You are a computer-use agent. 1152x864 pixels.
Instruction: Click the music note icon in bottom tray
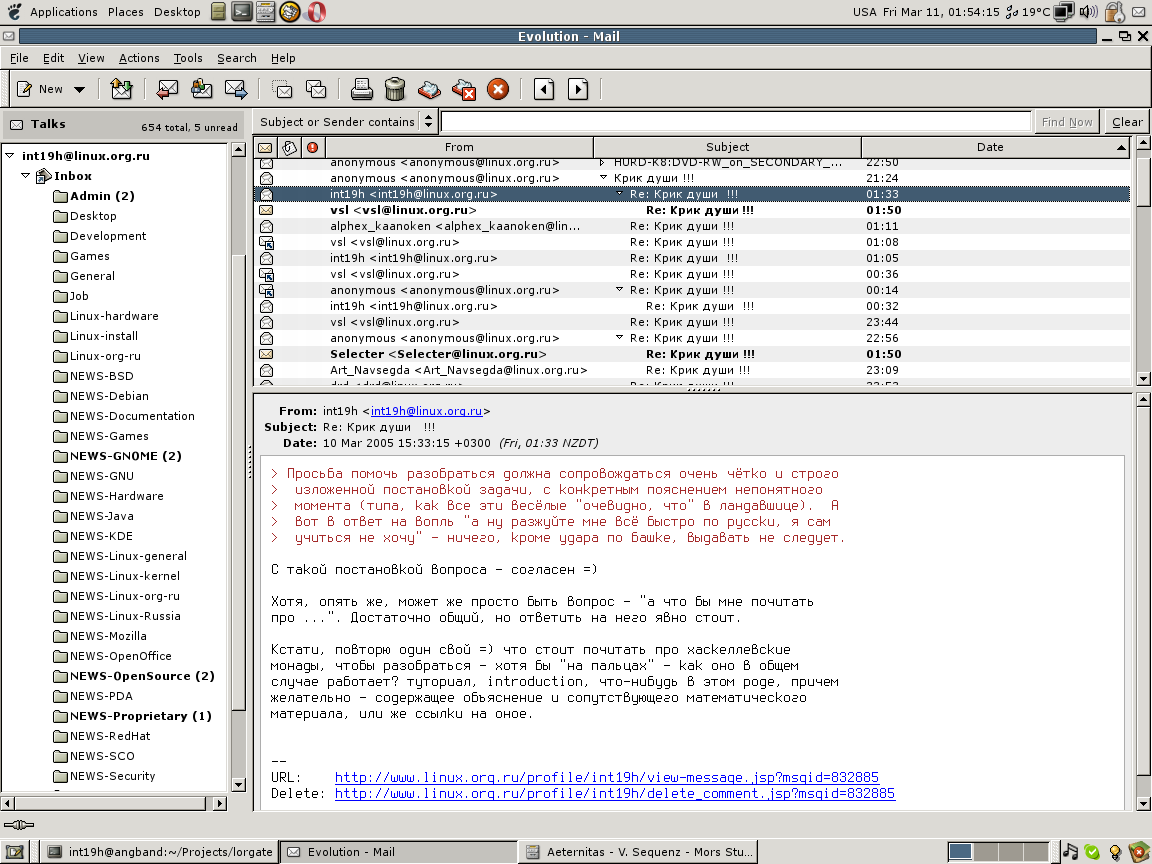pyautogui.click(x=1070, y=852)
